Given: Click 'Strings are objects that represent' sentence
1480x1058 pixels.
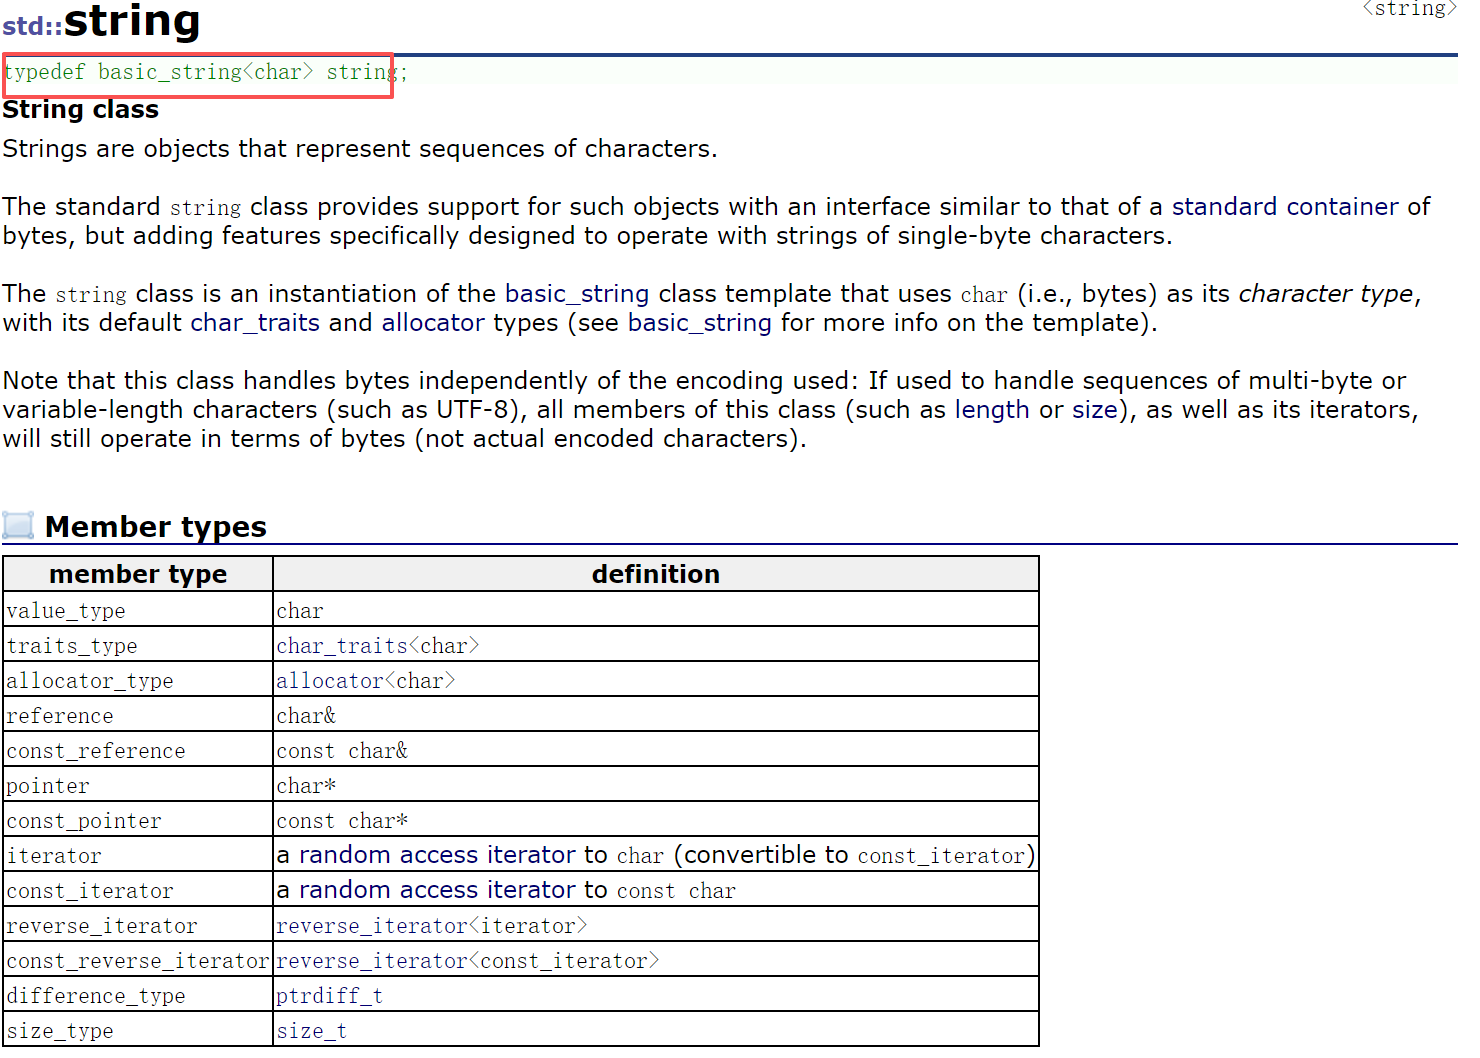Looking at the screenshot, I should (x=360, y=149).
